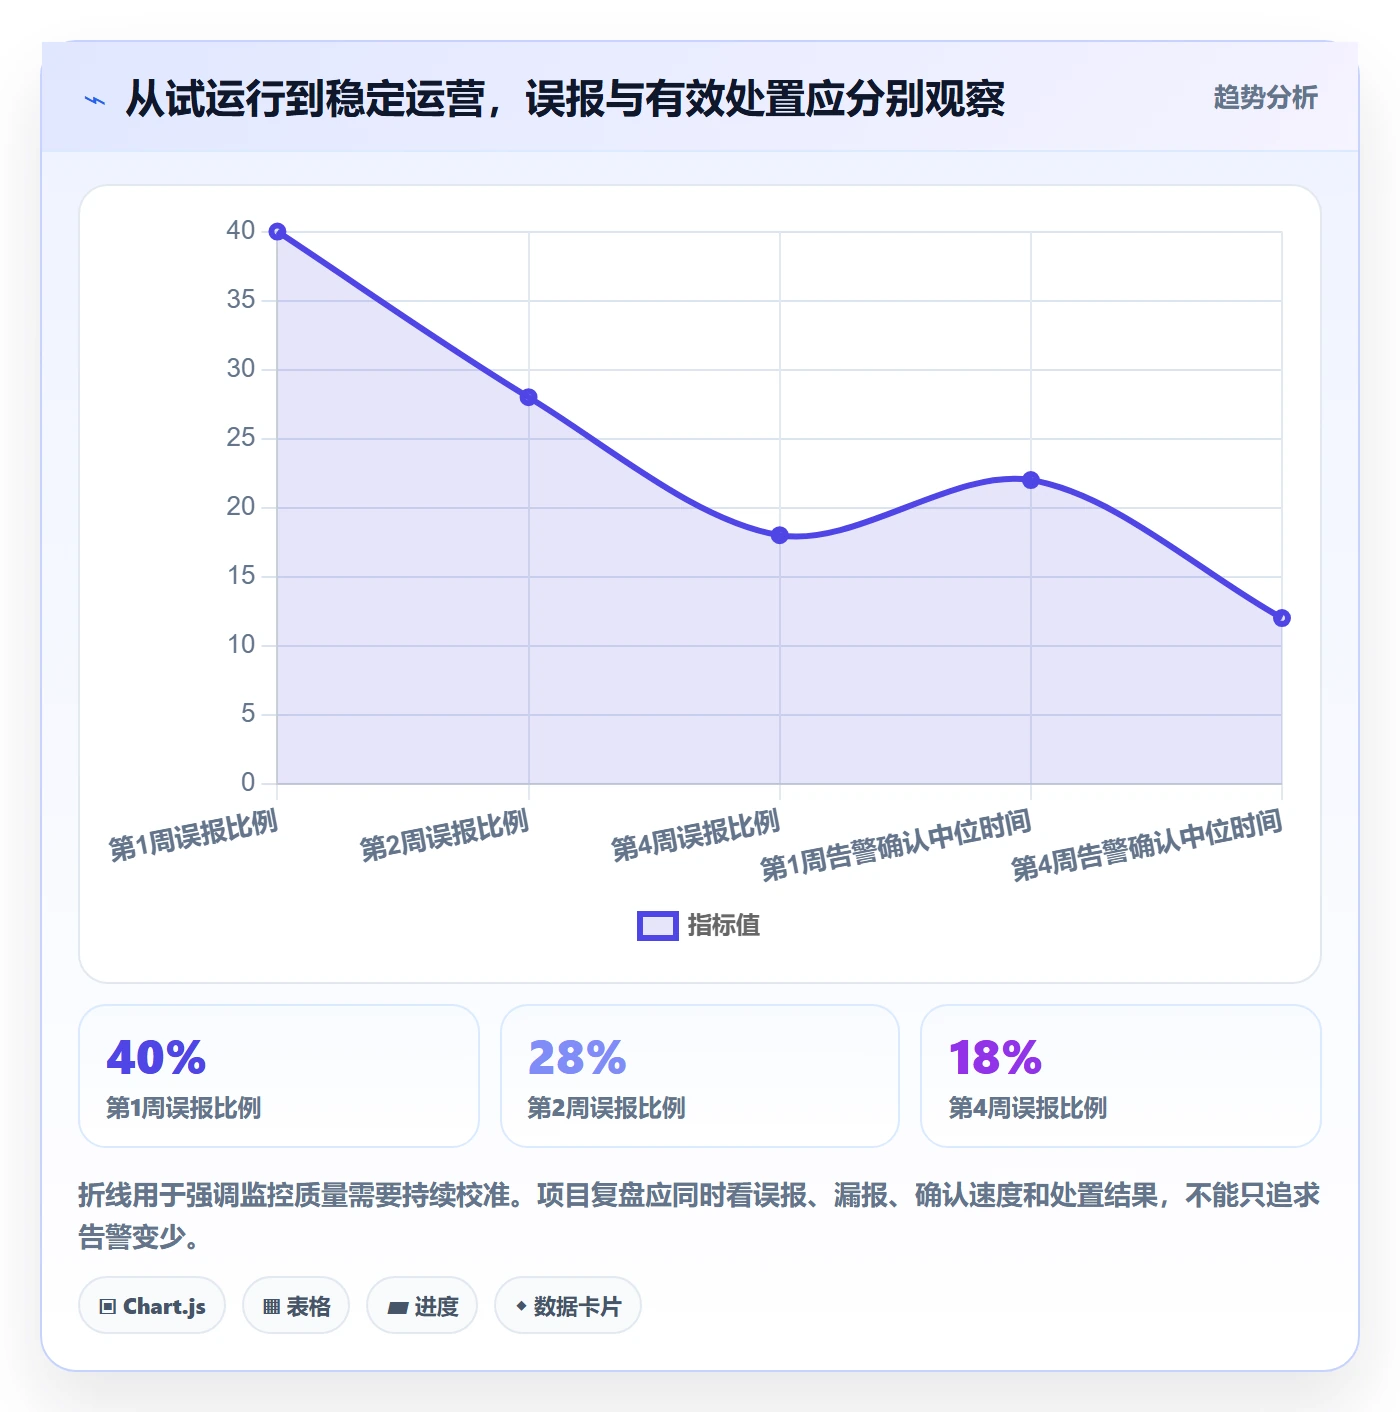This screenshot has width=1400, height=1412.
Task: Click the data point at 第1周误报比例
Action: [x=278, y=232]
